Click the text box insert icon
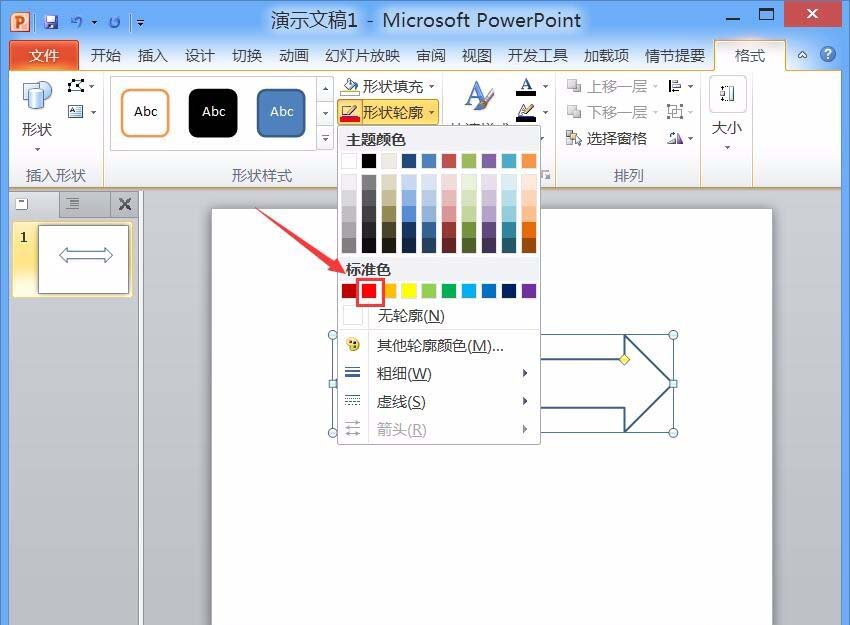Viewport: 850px width, 625px height. click(x=75, y=111)
